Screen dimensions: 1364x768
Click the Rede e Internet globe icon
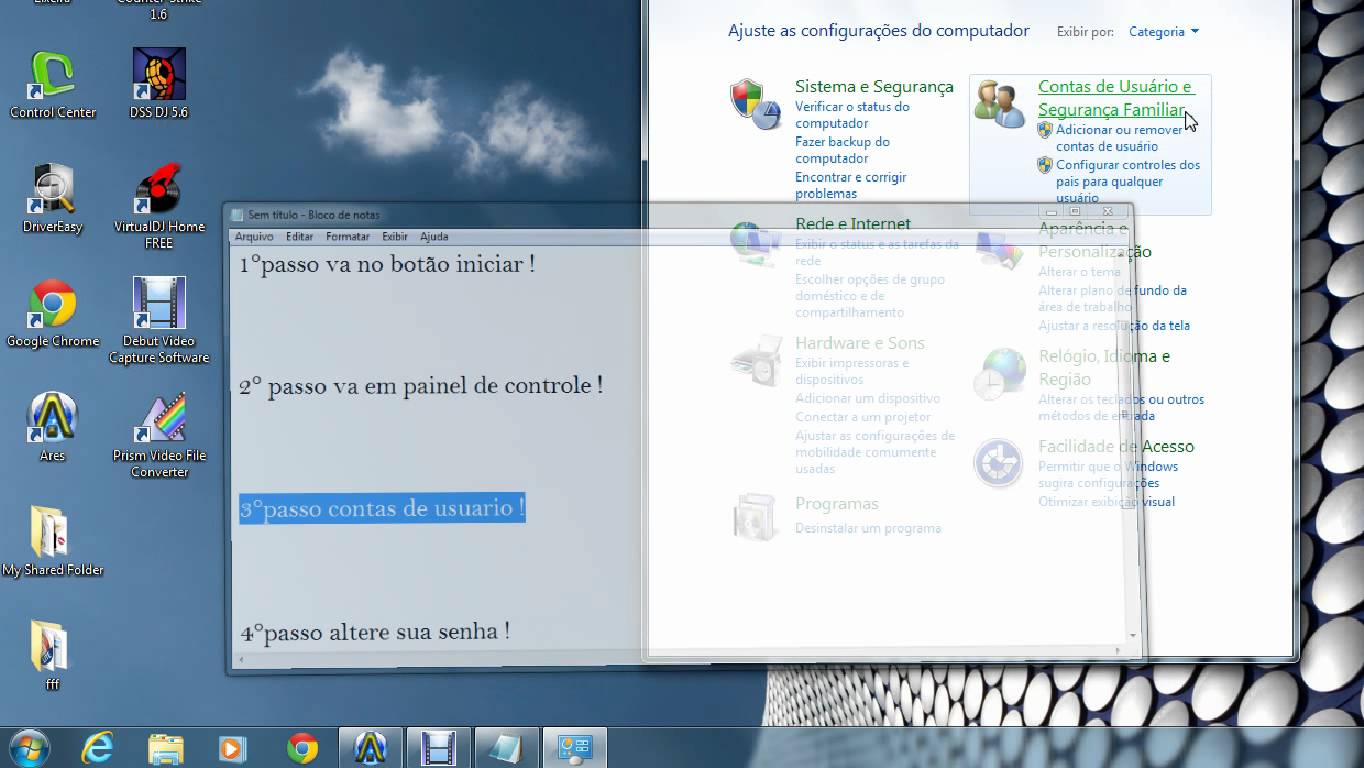point(756,243)
